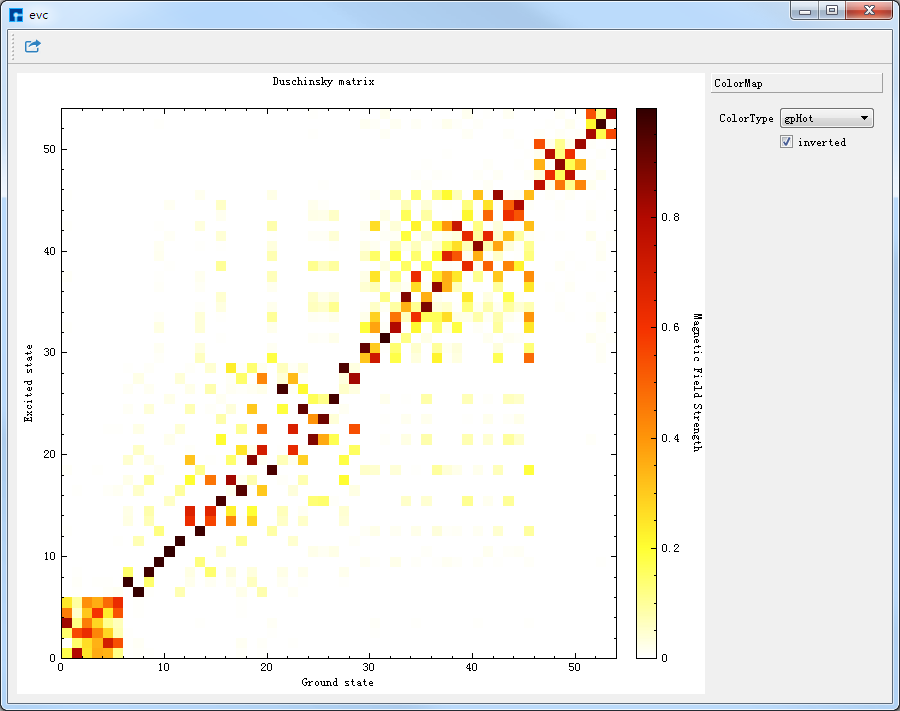
Task: Click the Ground state axis label
Action: (x=338, y=682)
